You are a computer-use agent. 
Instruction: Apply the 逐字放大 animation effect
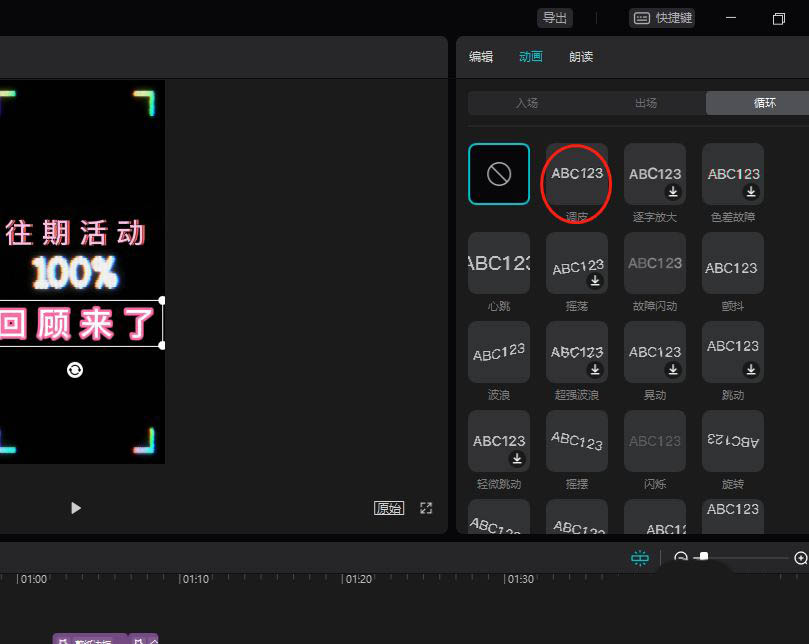tap(654, 173)
